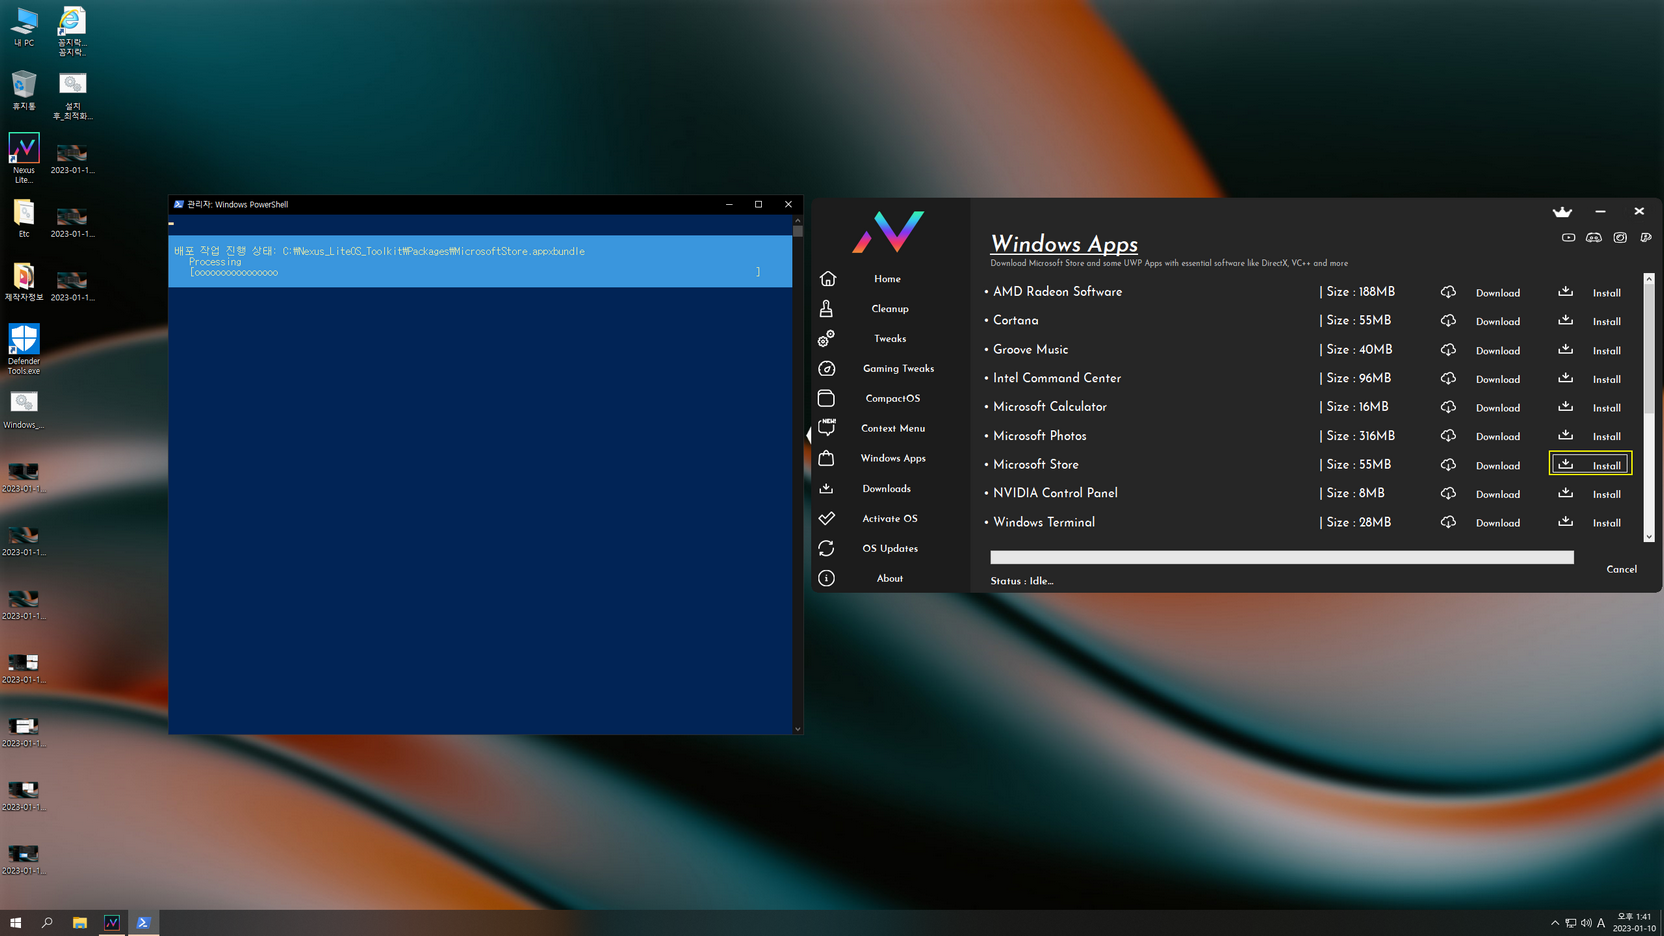
Task: Click the cloud download icon for AMD Radeon Software
Action: (x=1448, y=292)
